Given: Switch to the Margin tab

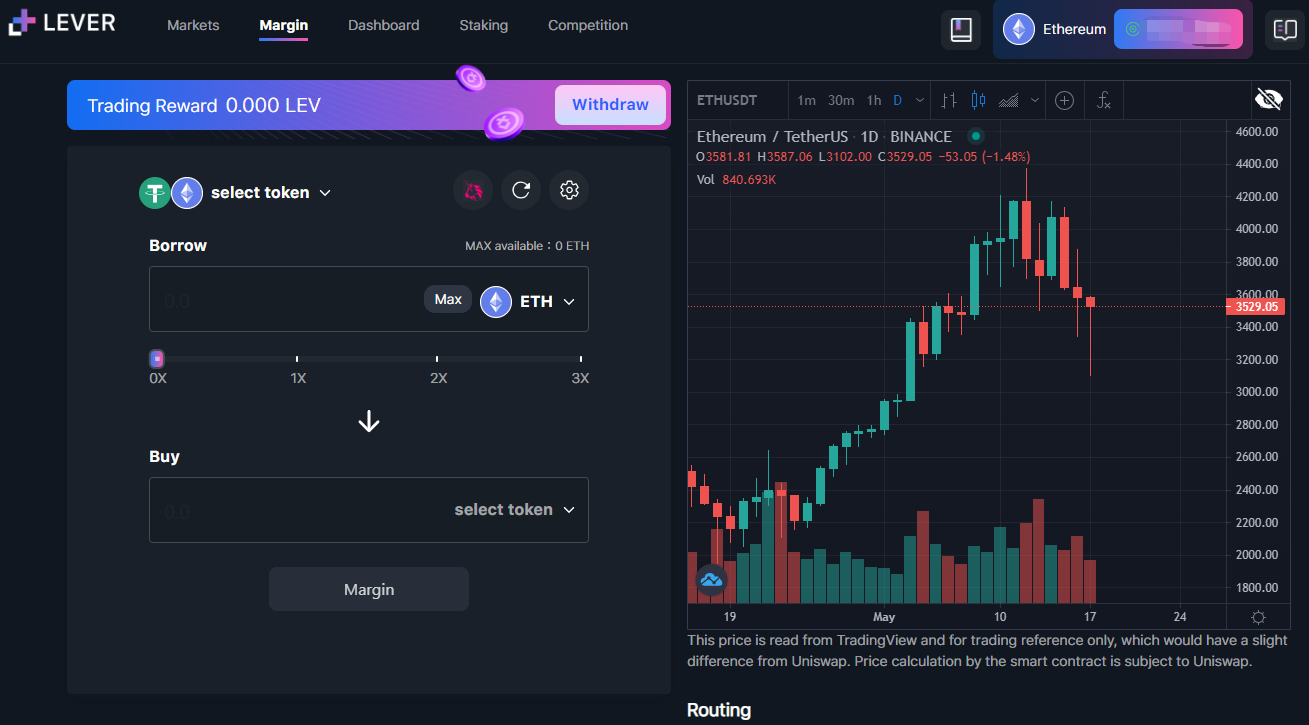Looking at the screenshot, I should (283, 25).
